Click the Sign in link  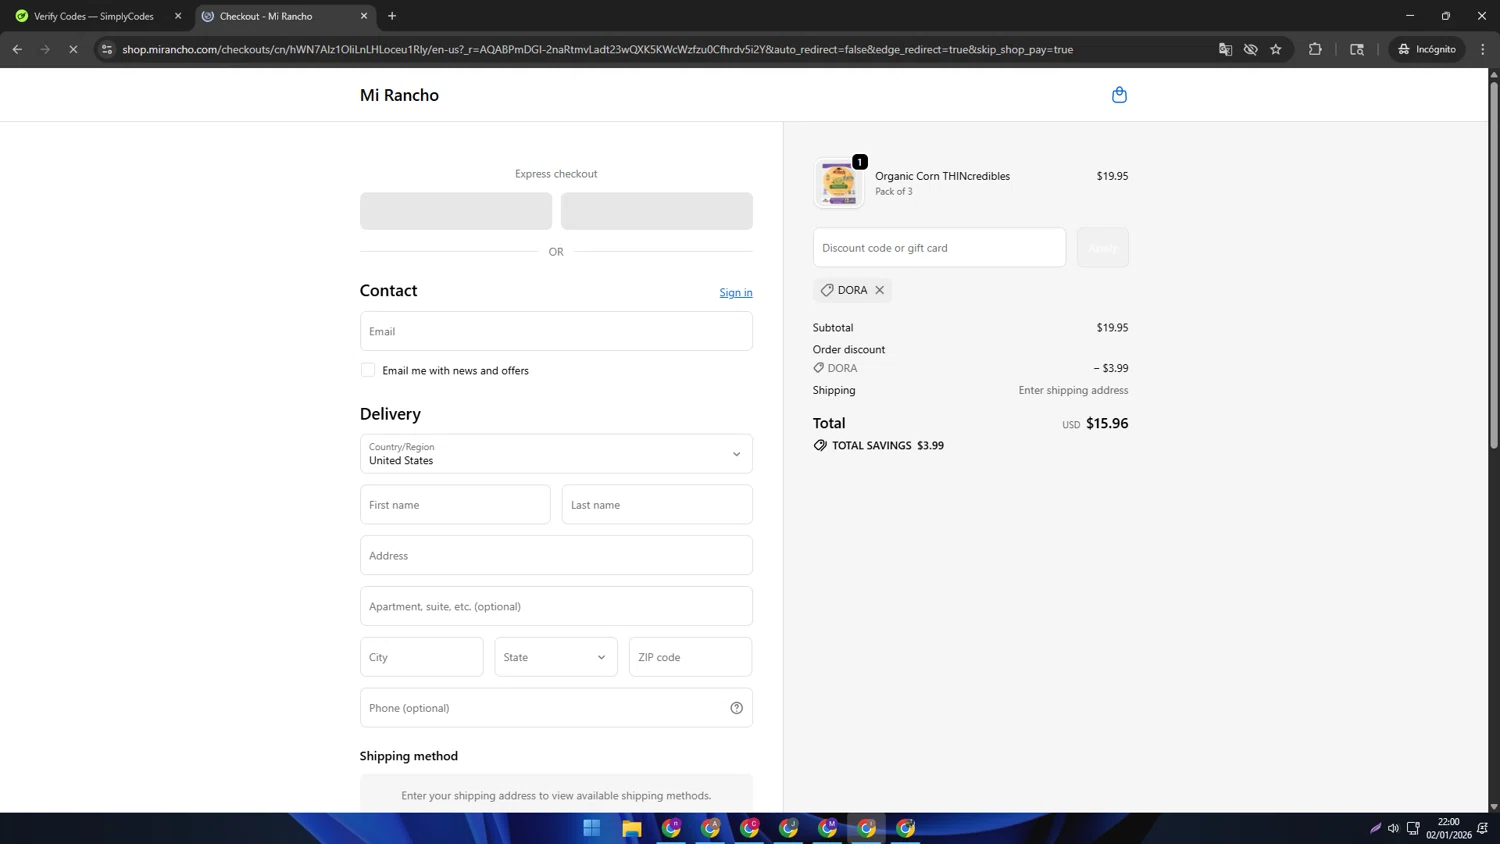click(736, 293)
